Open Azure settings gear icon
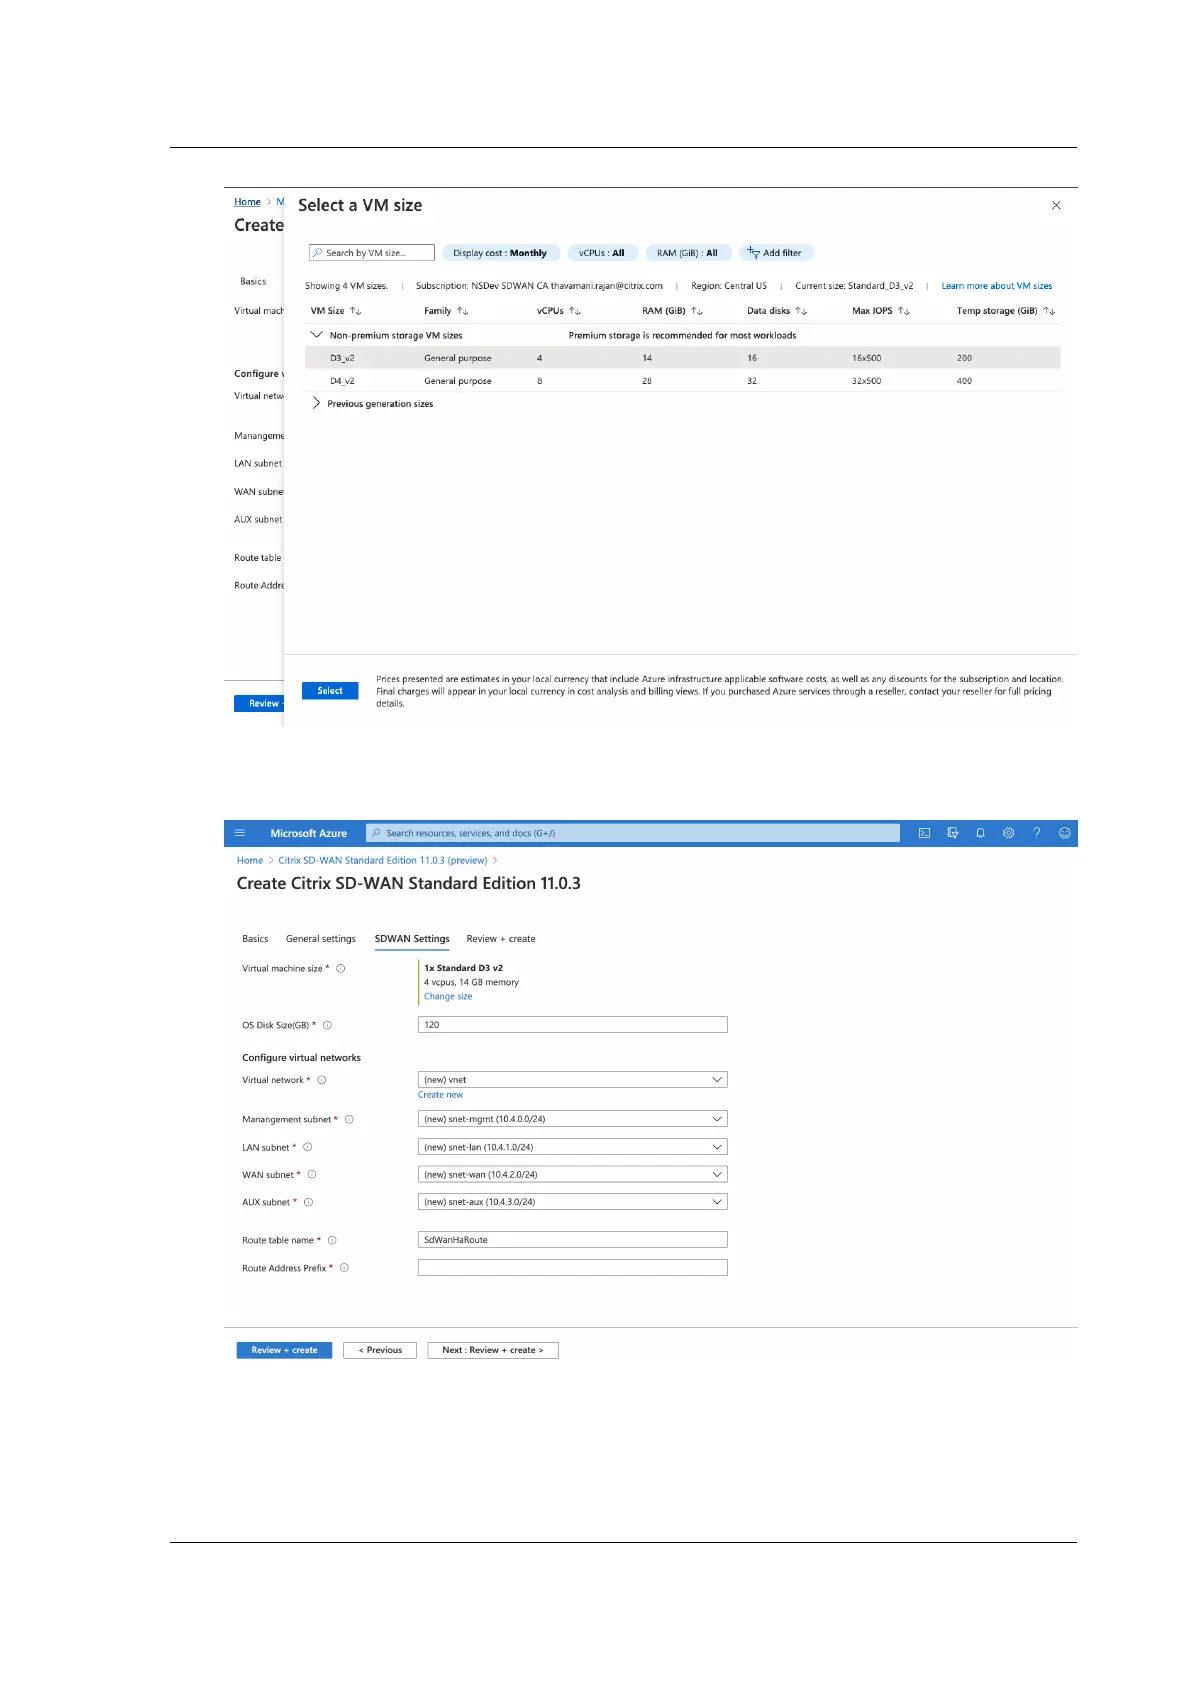 (1008, 833)
